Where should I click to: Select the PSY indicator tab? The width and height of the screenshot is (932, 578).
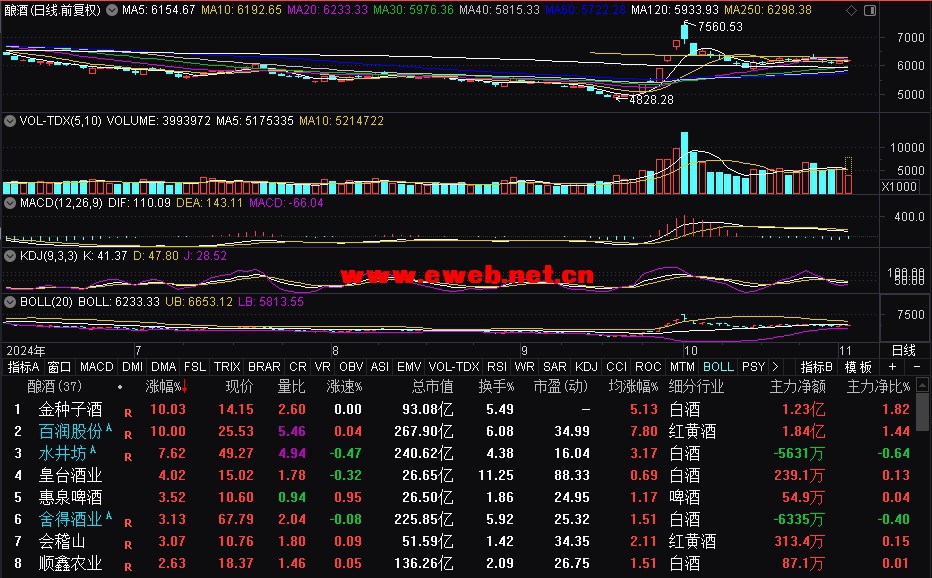753,367
